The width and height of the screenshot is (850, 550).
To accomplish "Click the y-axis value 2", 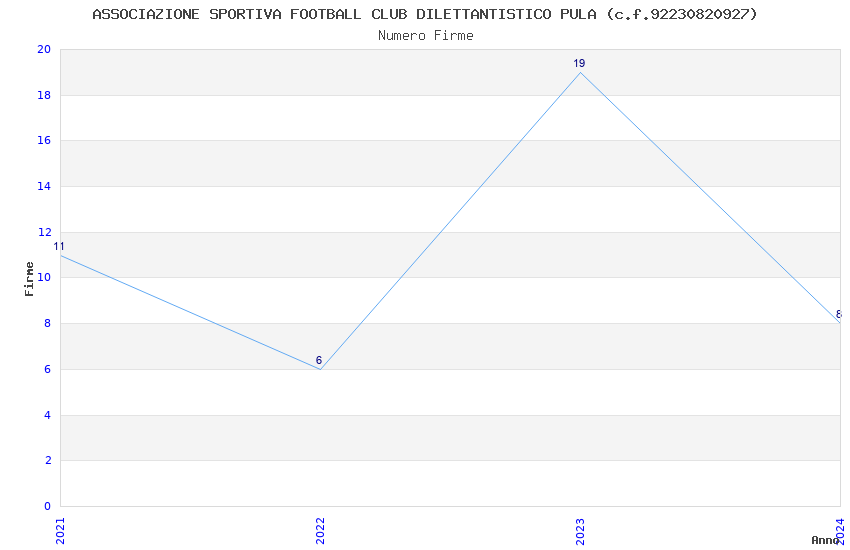I will click(46, 461).
